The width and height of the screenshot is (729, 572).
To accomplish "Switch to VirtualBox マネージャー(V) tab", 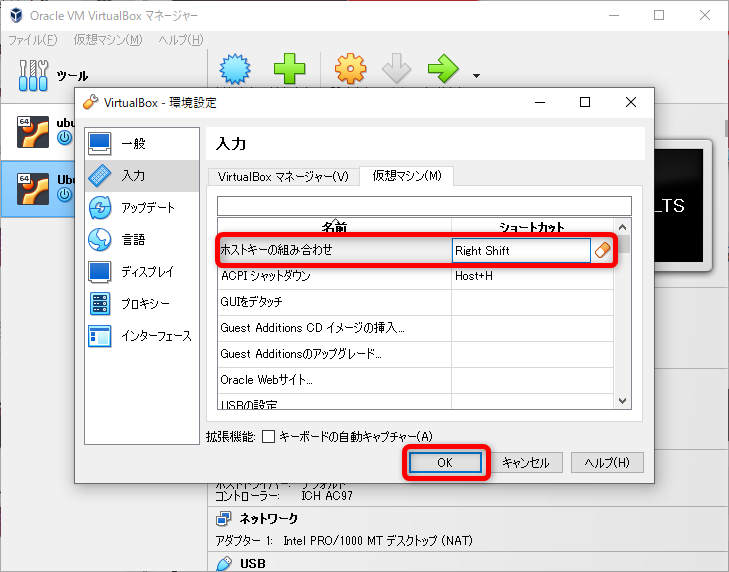I will click(x=283, y=177).
